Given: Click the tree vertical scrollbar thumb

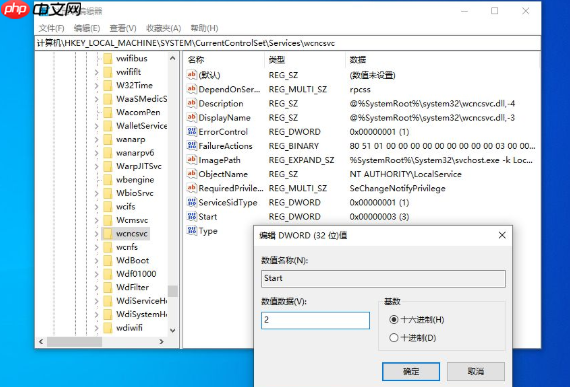Looking at the screenshot, I should [x=173, y=291].
